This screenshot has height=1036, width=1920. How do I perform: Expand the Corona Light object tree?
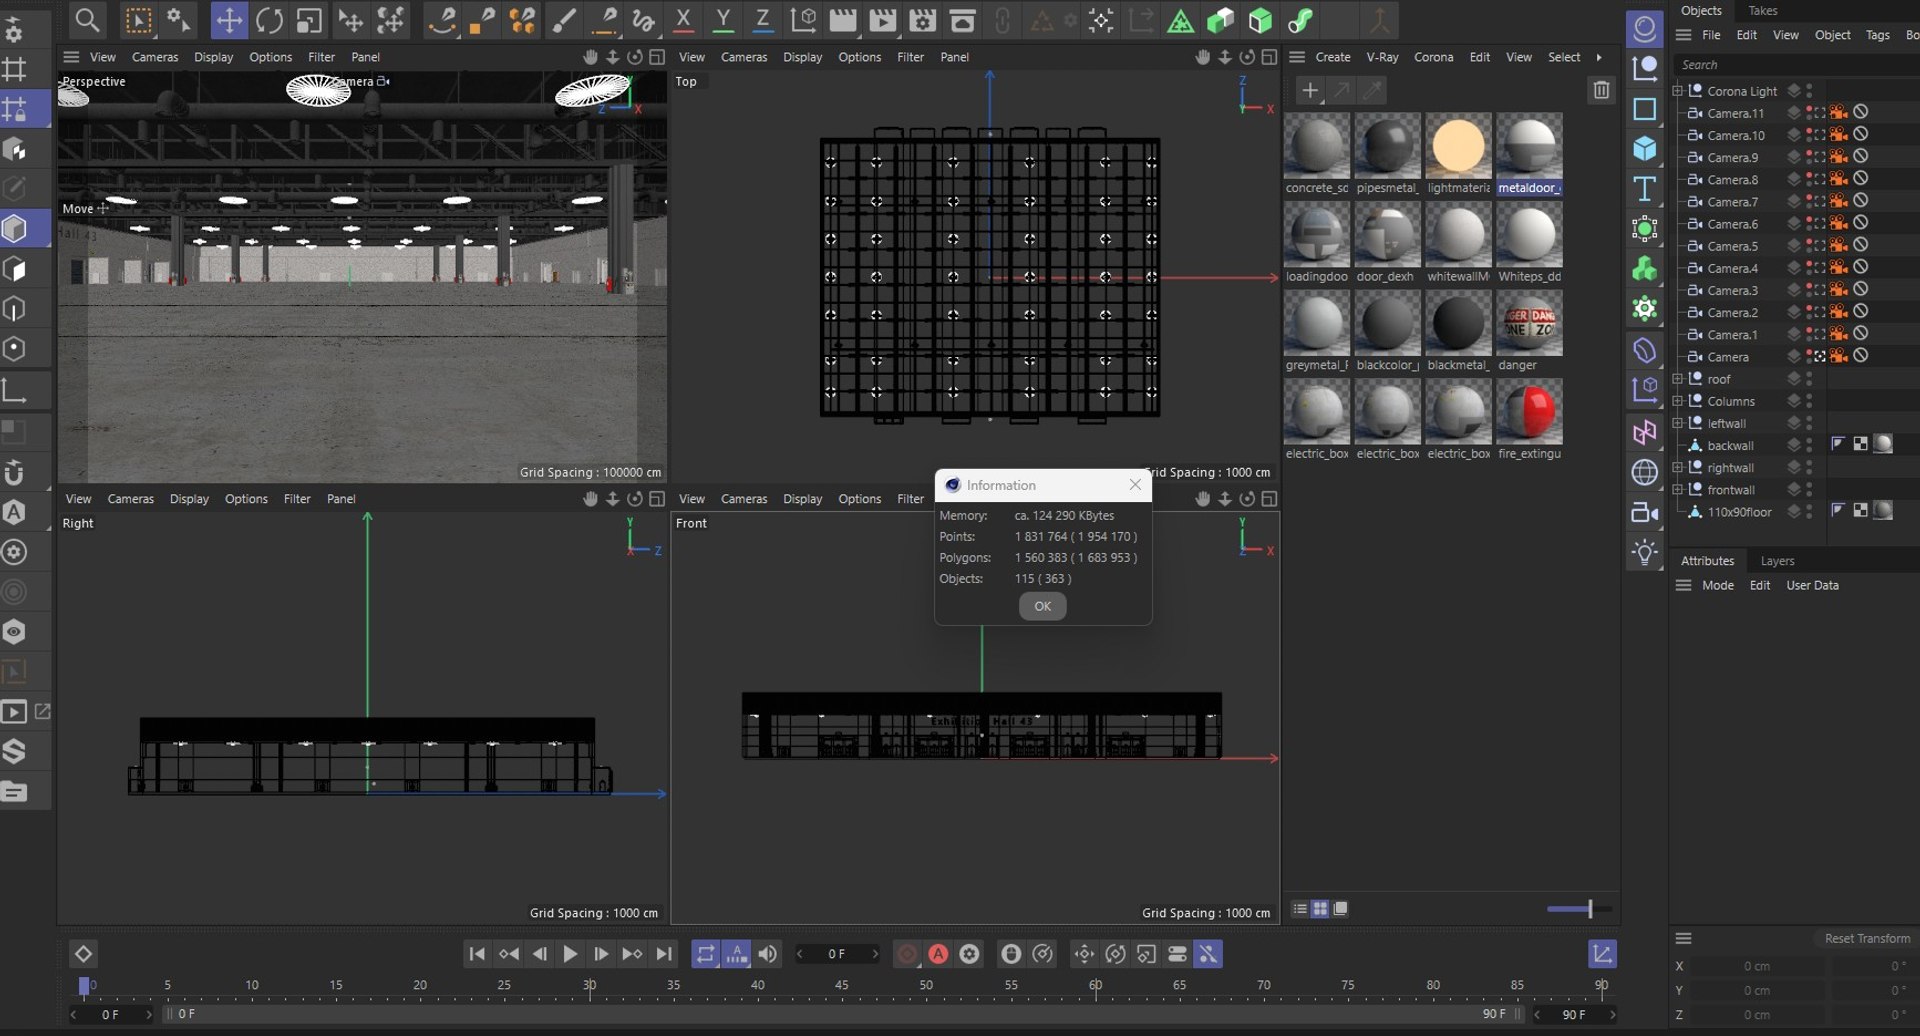pyautogui.click(x=1678, y=91)
